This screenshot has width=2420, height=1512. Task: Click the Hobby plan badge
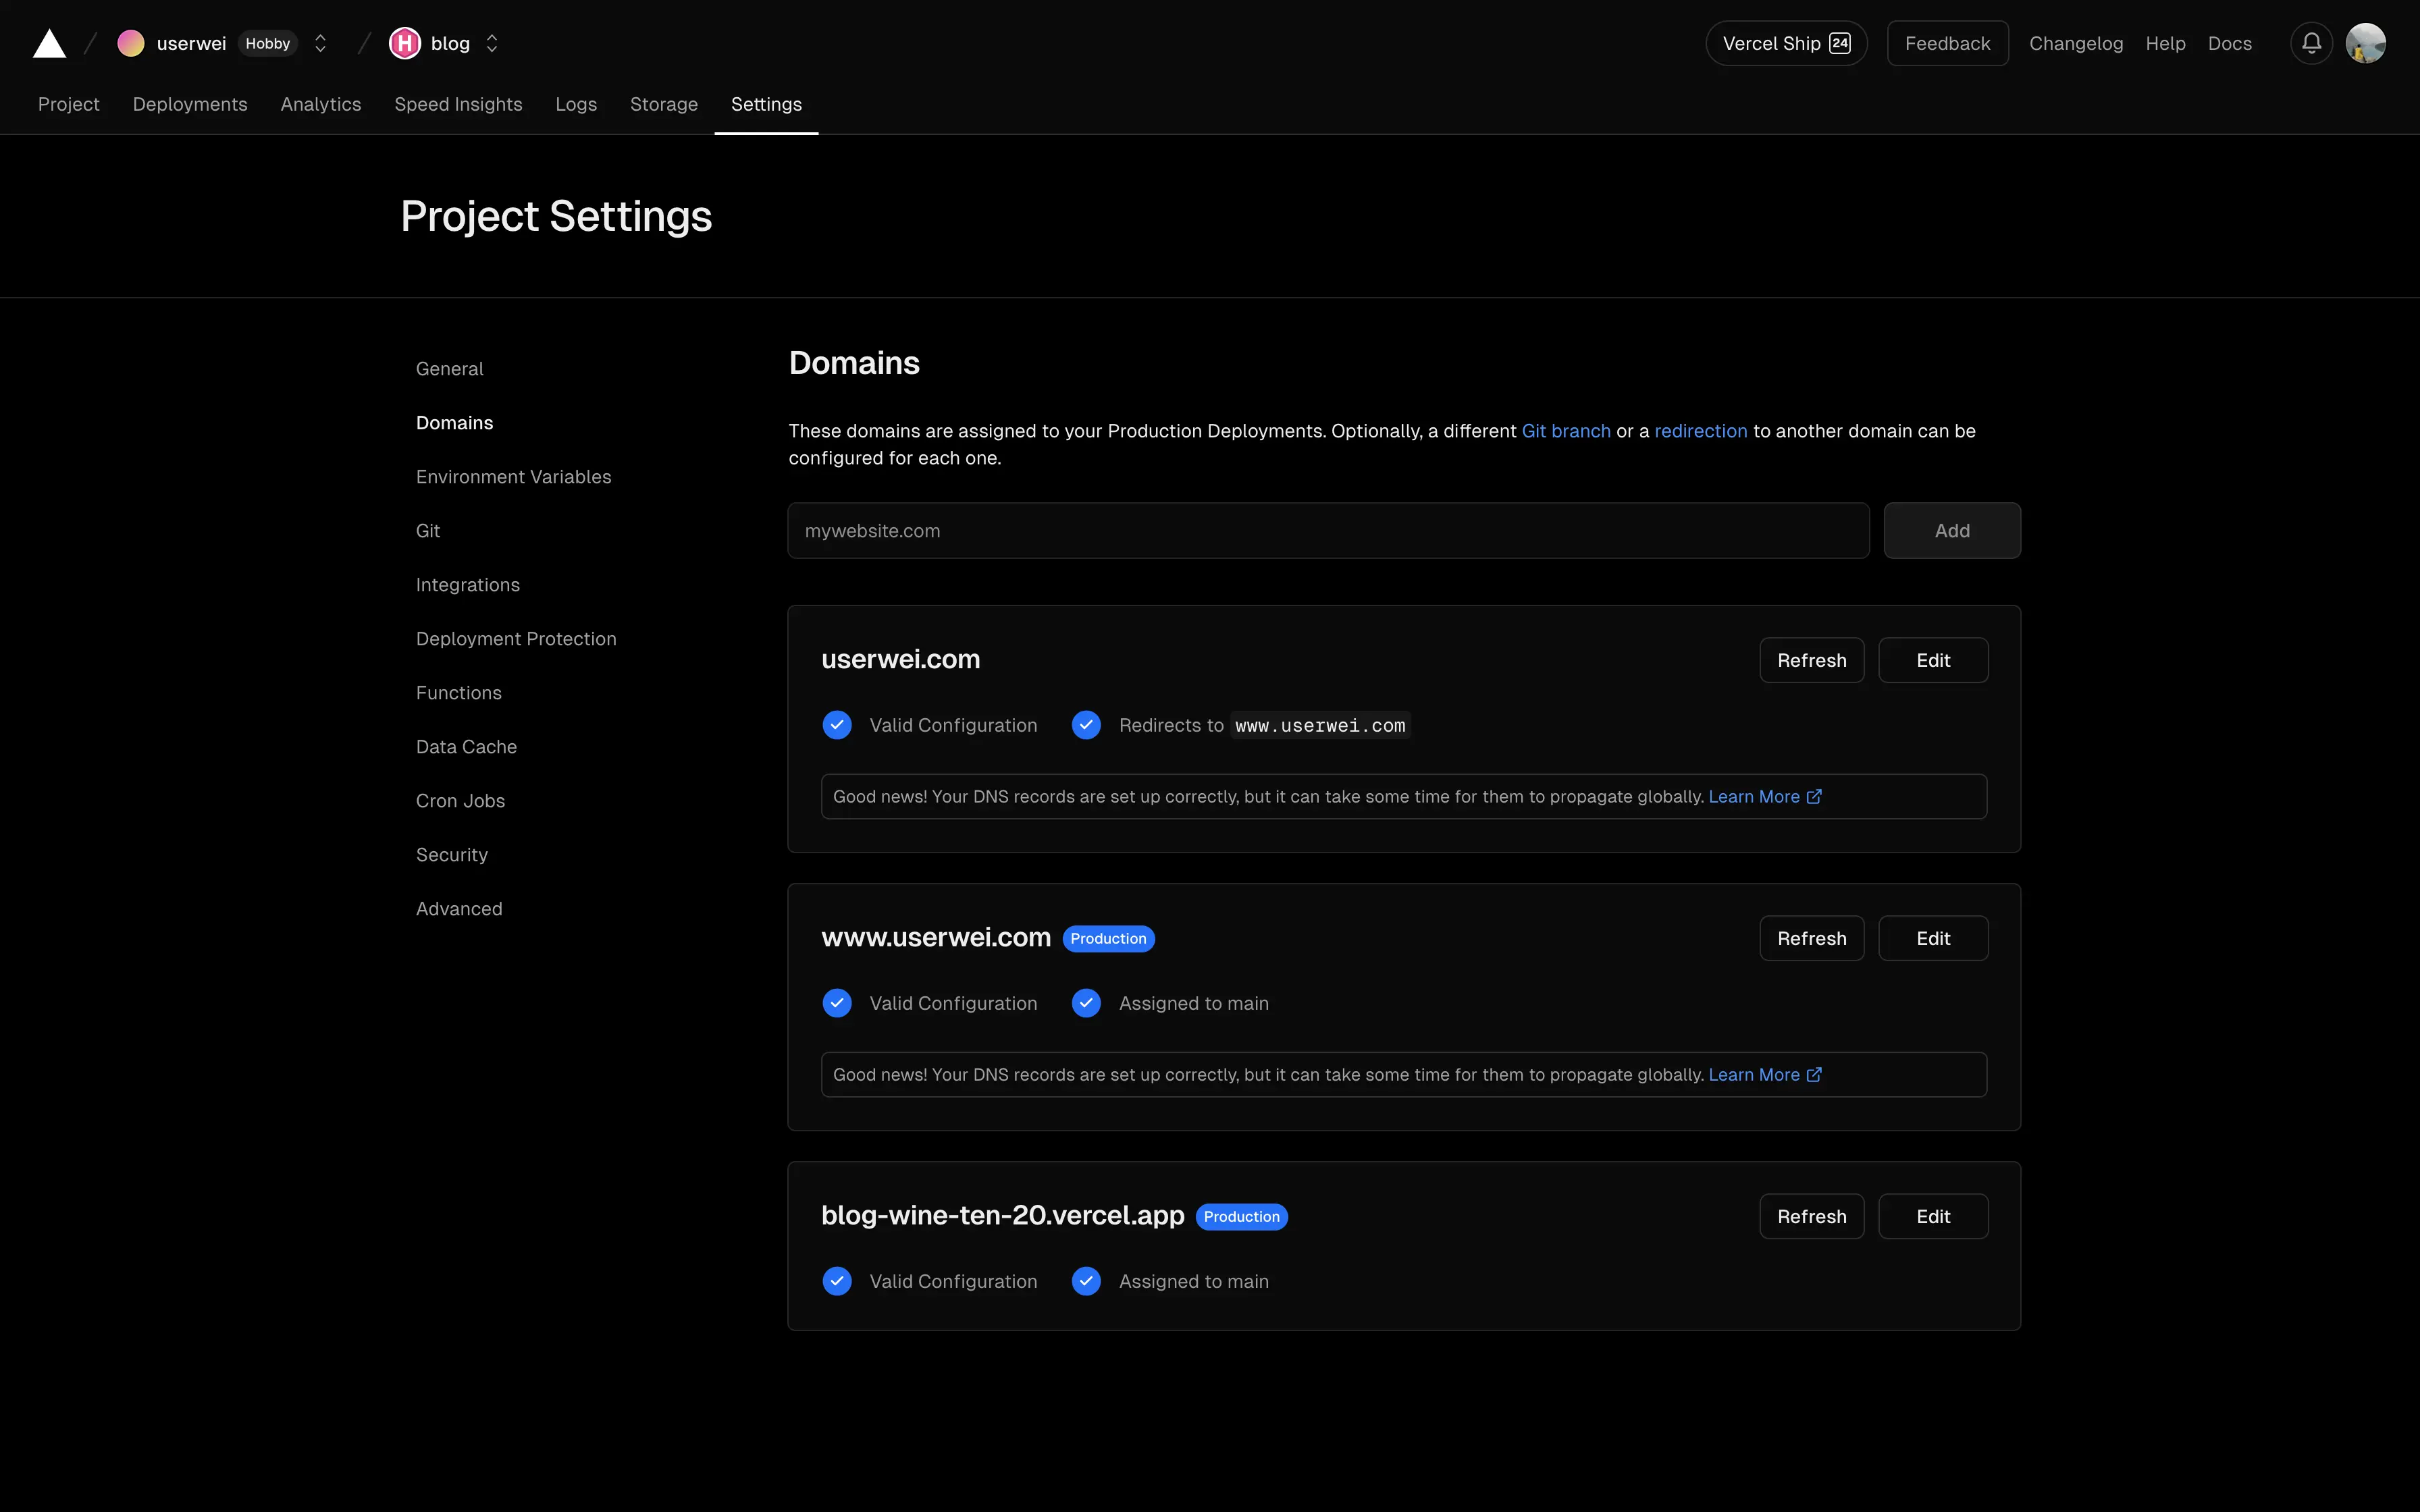point(268,43)
